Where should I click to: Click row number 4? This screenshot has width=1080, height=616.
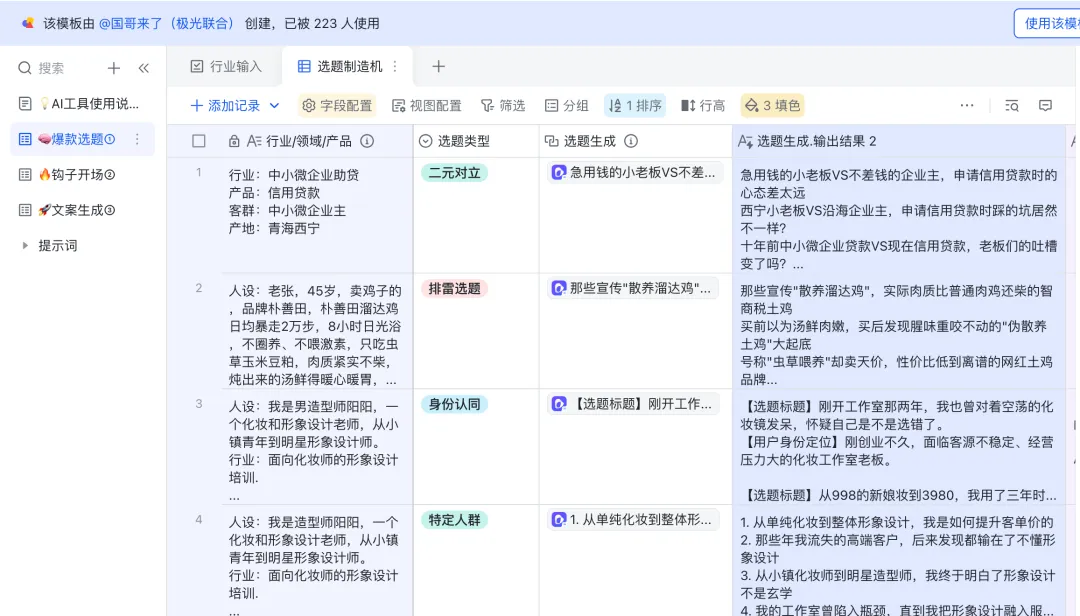[198, 520]
